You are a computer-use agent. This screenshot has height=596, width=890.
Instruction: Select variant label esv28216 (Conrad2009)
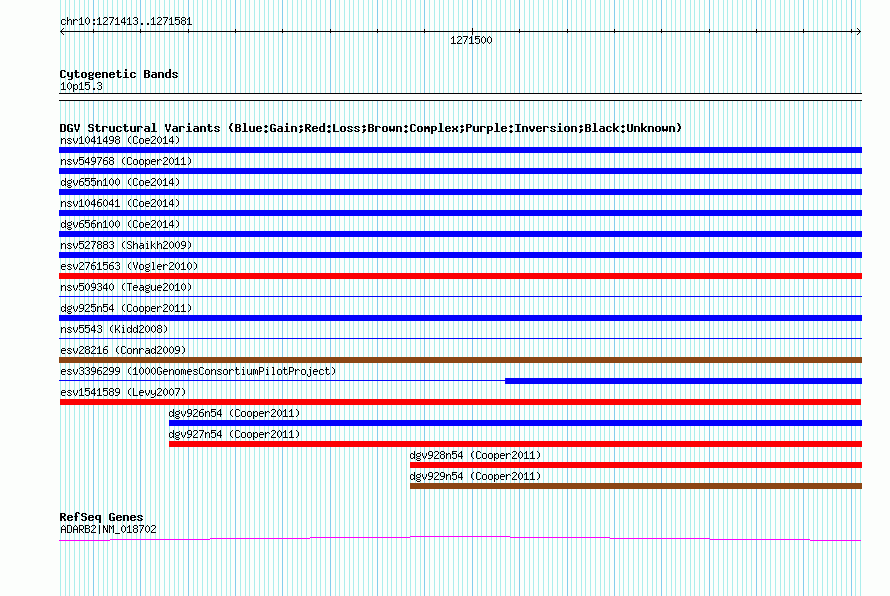[x=123, y=350]
